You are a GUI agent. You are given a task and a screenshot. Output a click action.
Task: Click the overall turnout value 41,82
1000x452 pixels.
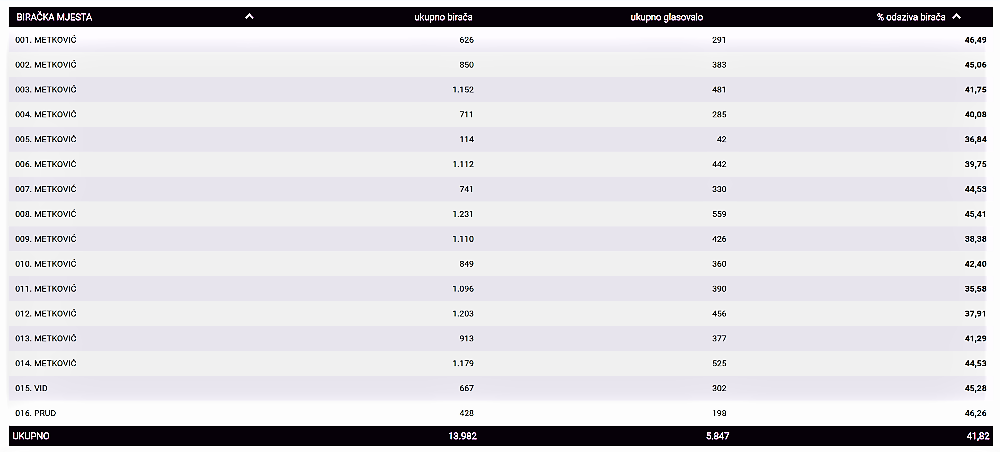click(976, 437)
